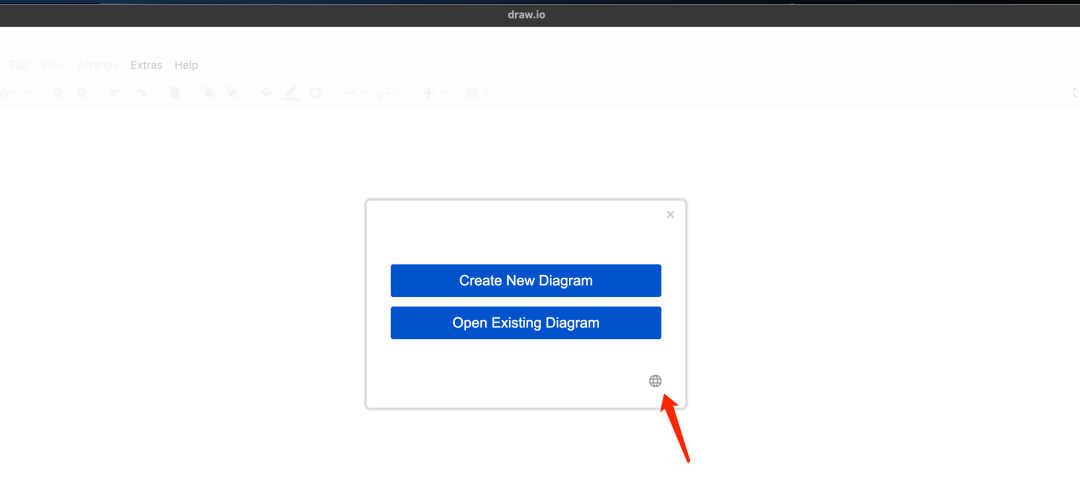Click the Undo arrow icon
Screen dimensions: 1080x500
pos(116,93)
